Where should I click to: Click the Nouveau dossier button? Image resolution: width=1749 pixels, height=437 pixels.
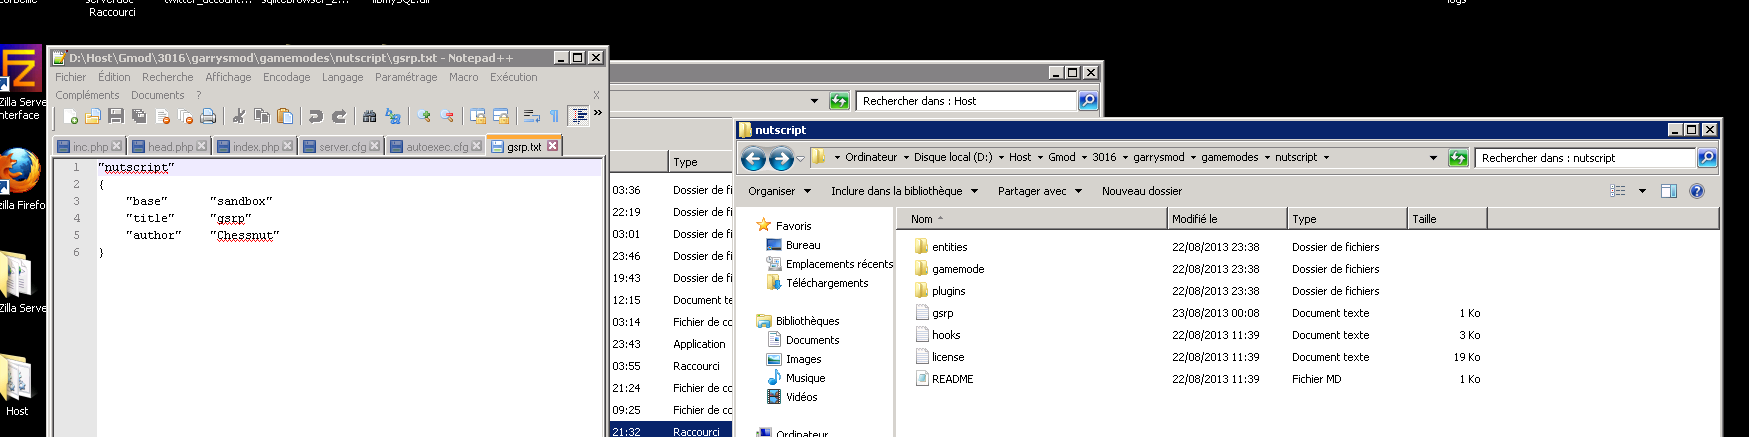[1142, 191]
